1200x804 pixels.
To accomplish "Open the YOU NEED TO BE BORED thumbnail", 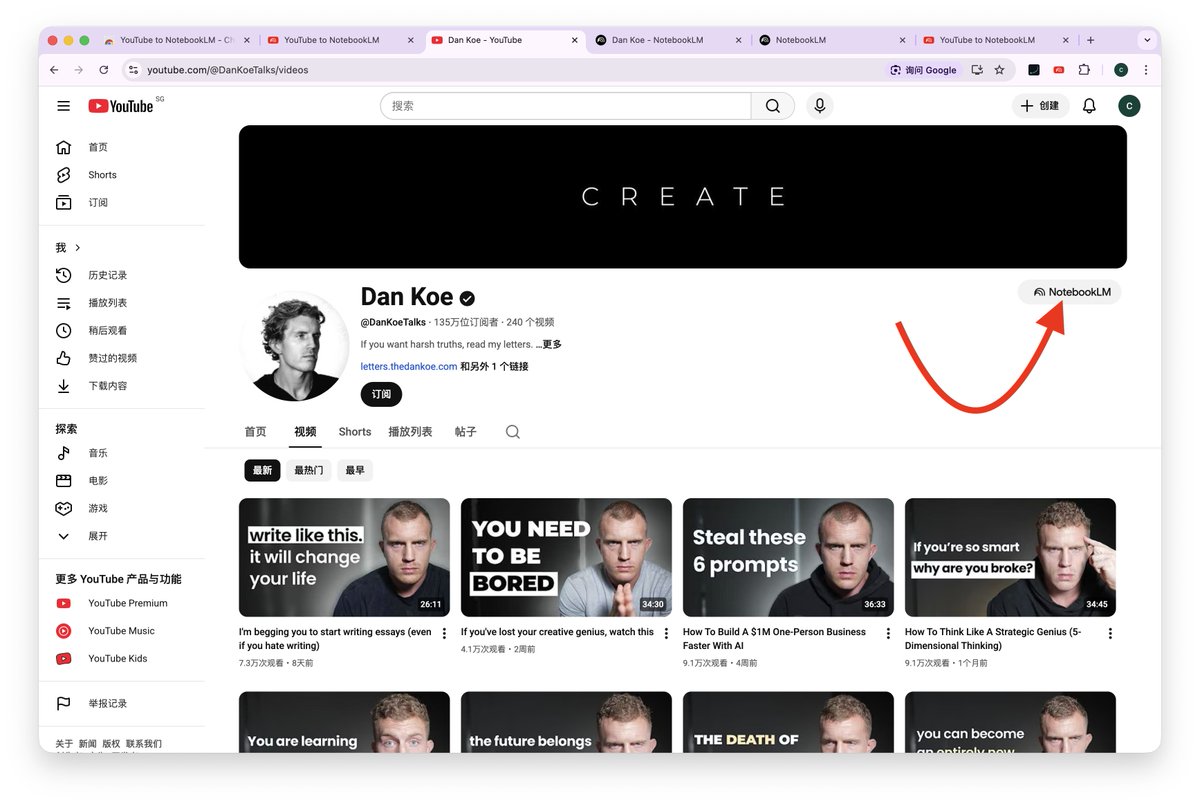I will click(566, 557).
